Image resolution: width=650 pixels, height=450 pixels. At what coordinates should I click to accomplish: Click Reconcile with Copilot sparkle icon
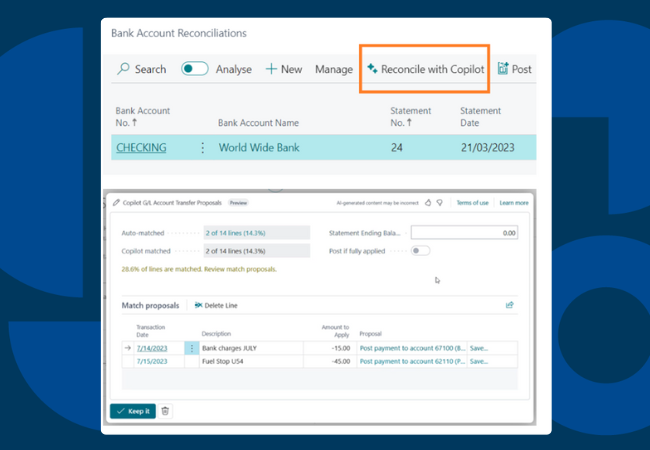click(372, 69)
